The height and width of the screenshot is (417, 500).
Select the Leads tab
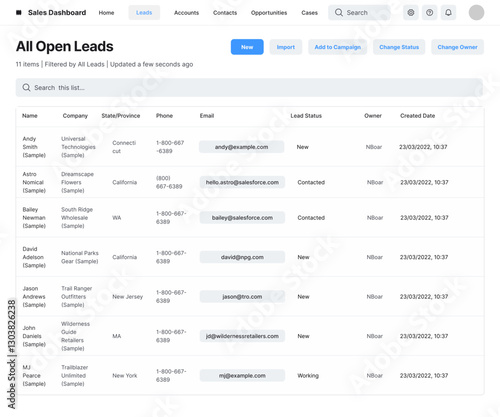pyautogui.click(x=144, y=13)
